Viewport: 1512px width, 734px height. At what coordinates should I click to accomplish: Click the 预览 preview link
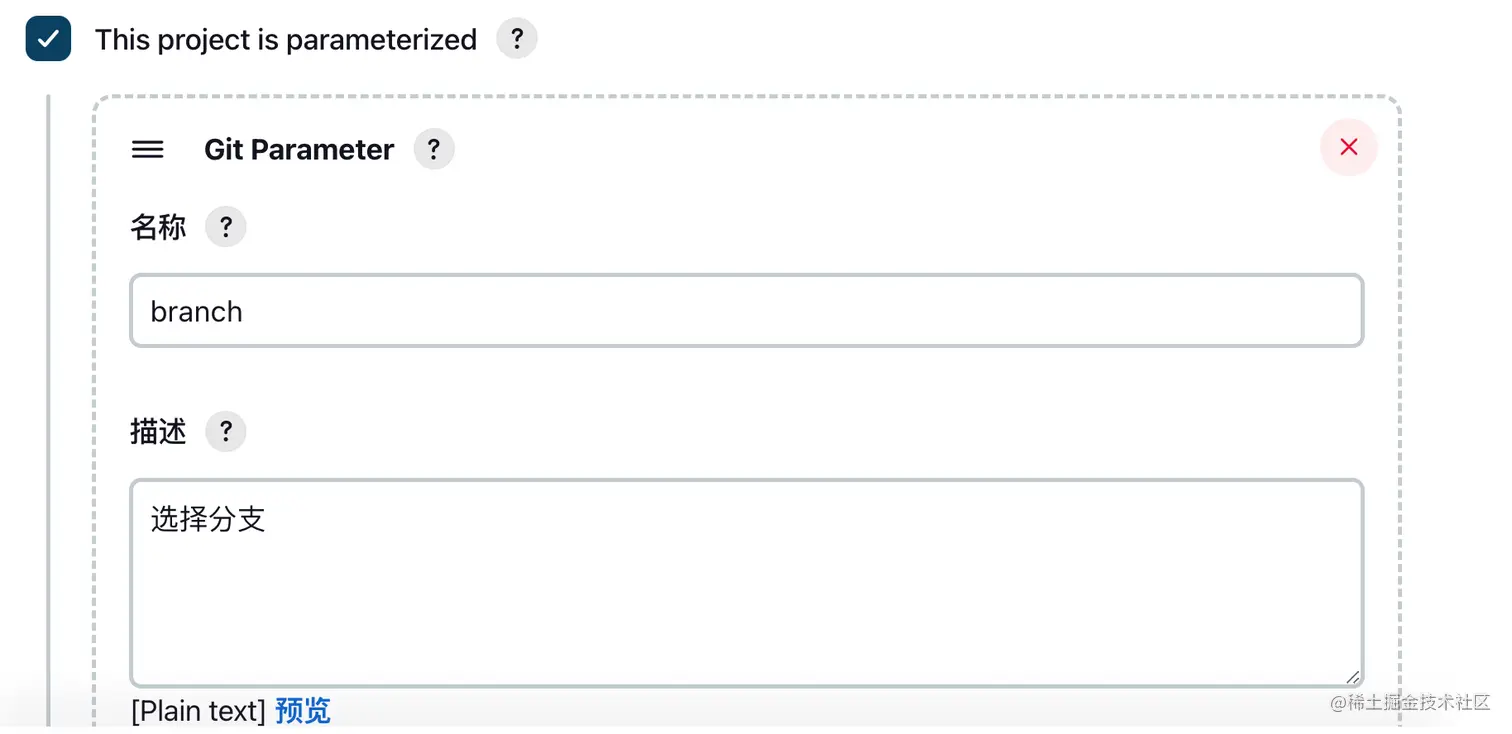[x=302, y=711]
